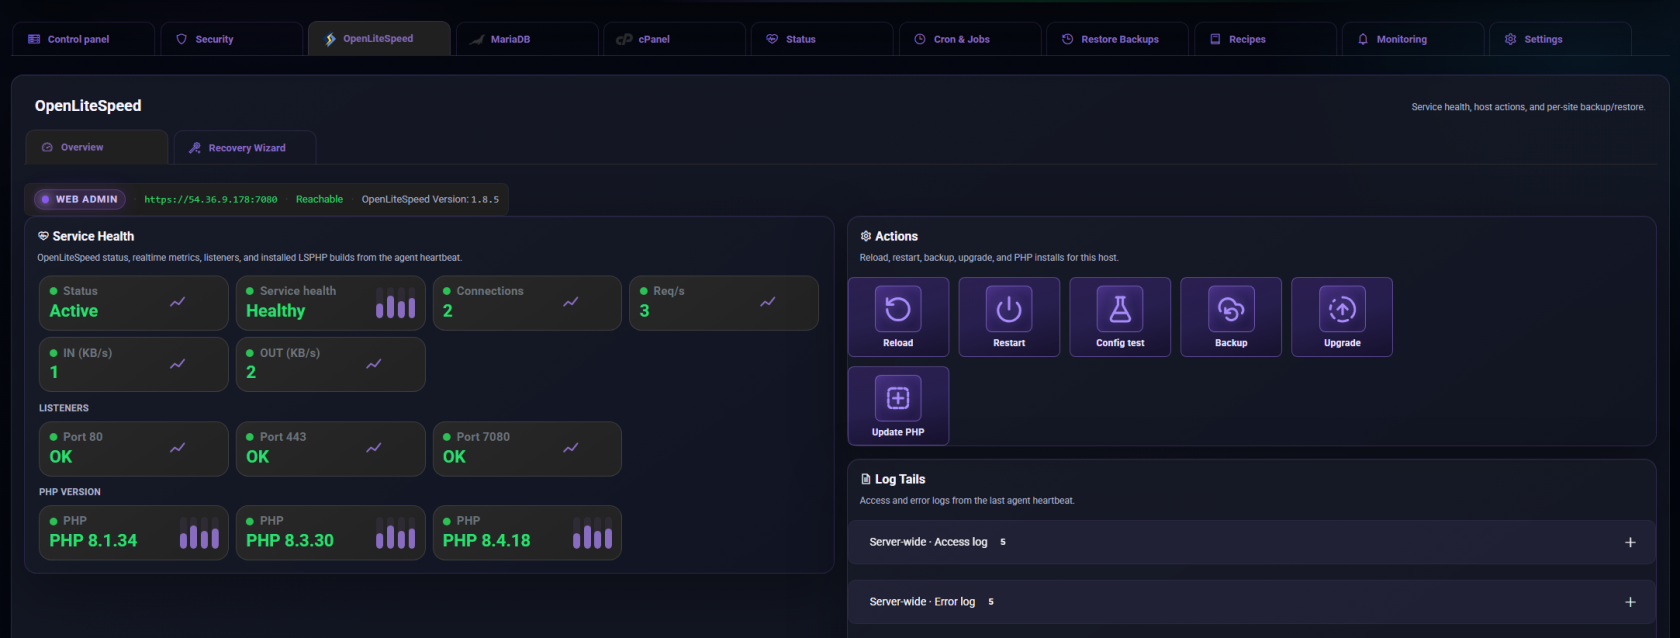Click the Actions gear icon
The width and height of the screenshot is (1680, 638).
coord(866,236)
